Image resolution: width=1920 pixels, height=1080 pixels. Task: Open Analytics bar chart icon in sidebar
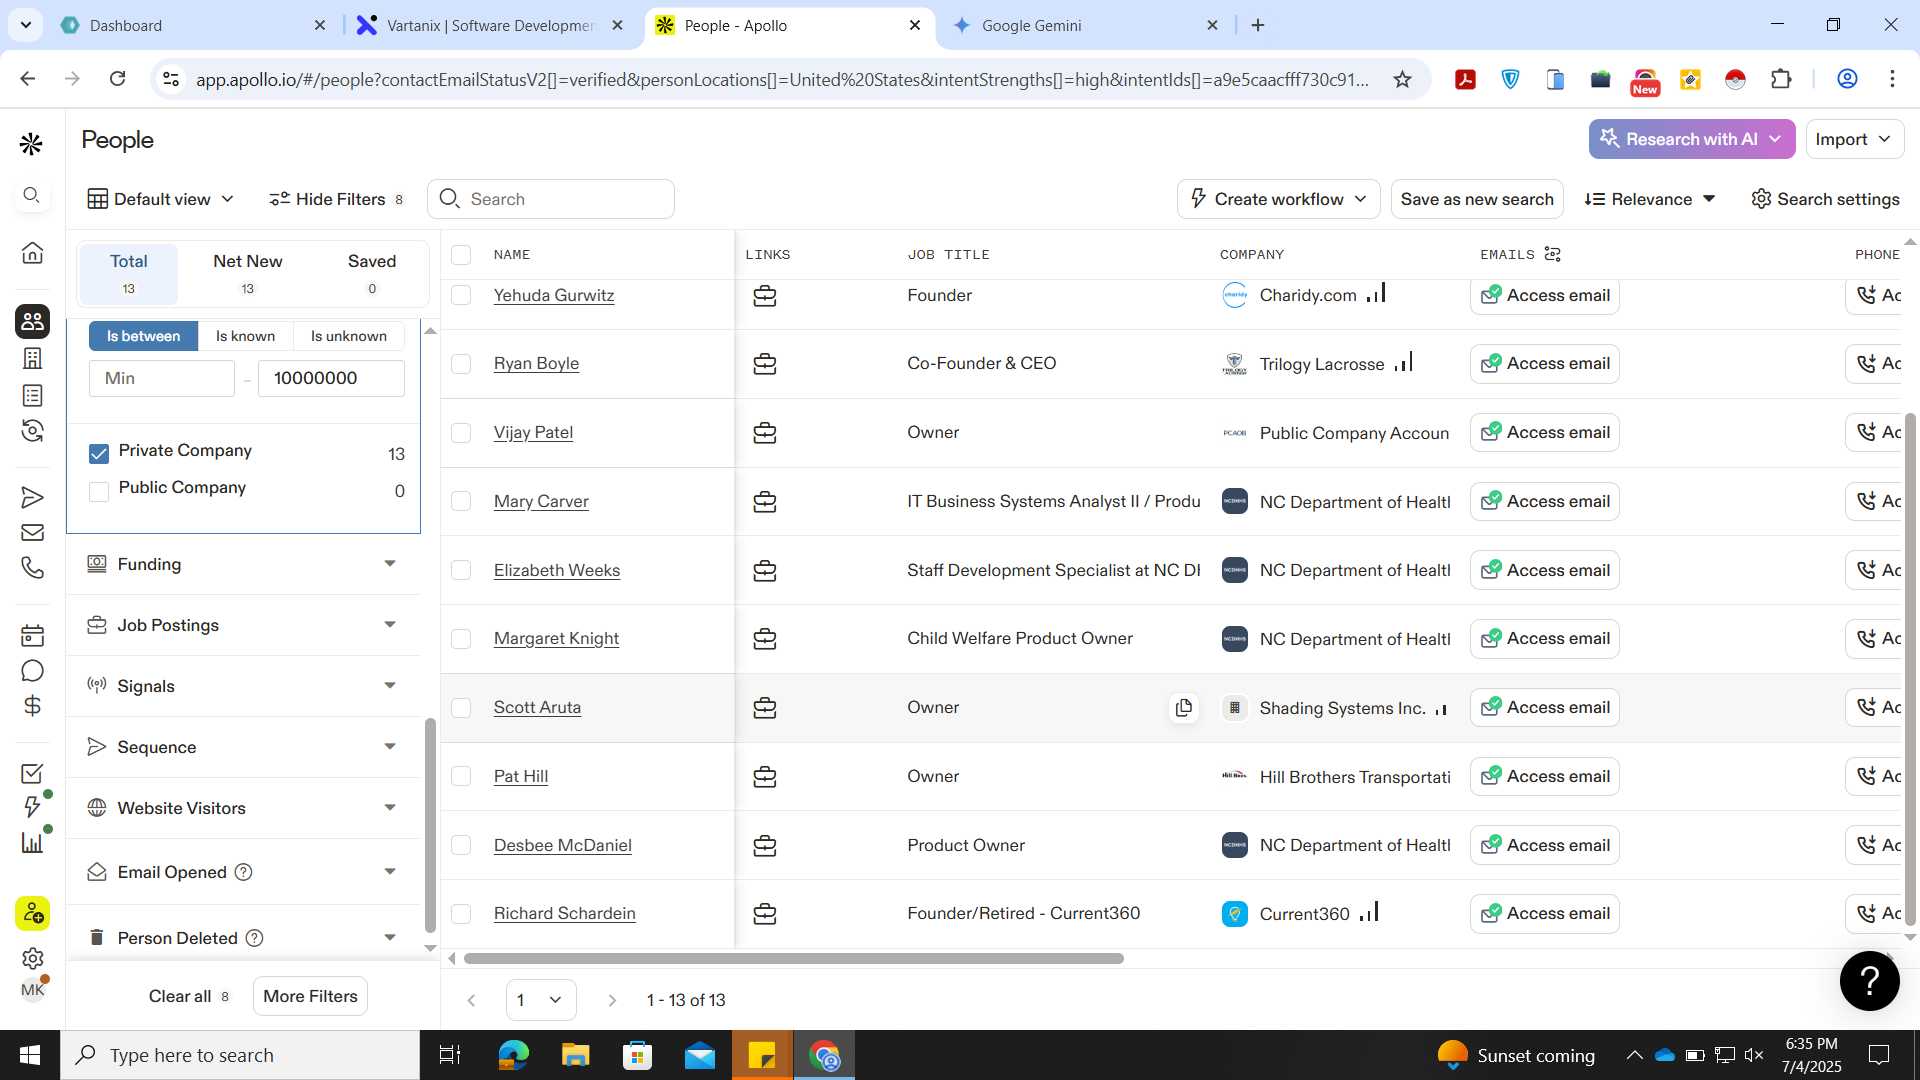click(x=32, y=842)
